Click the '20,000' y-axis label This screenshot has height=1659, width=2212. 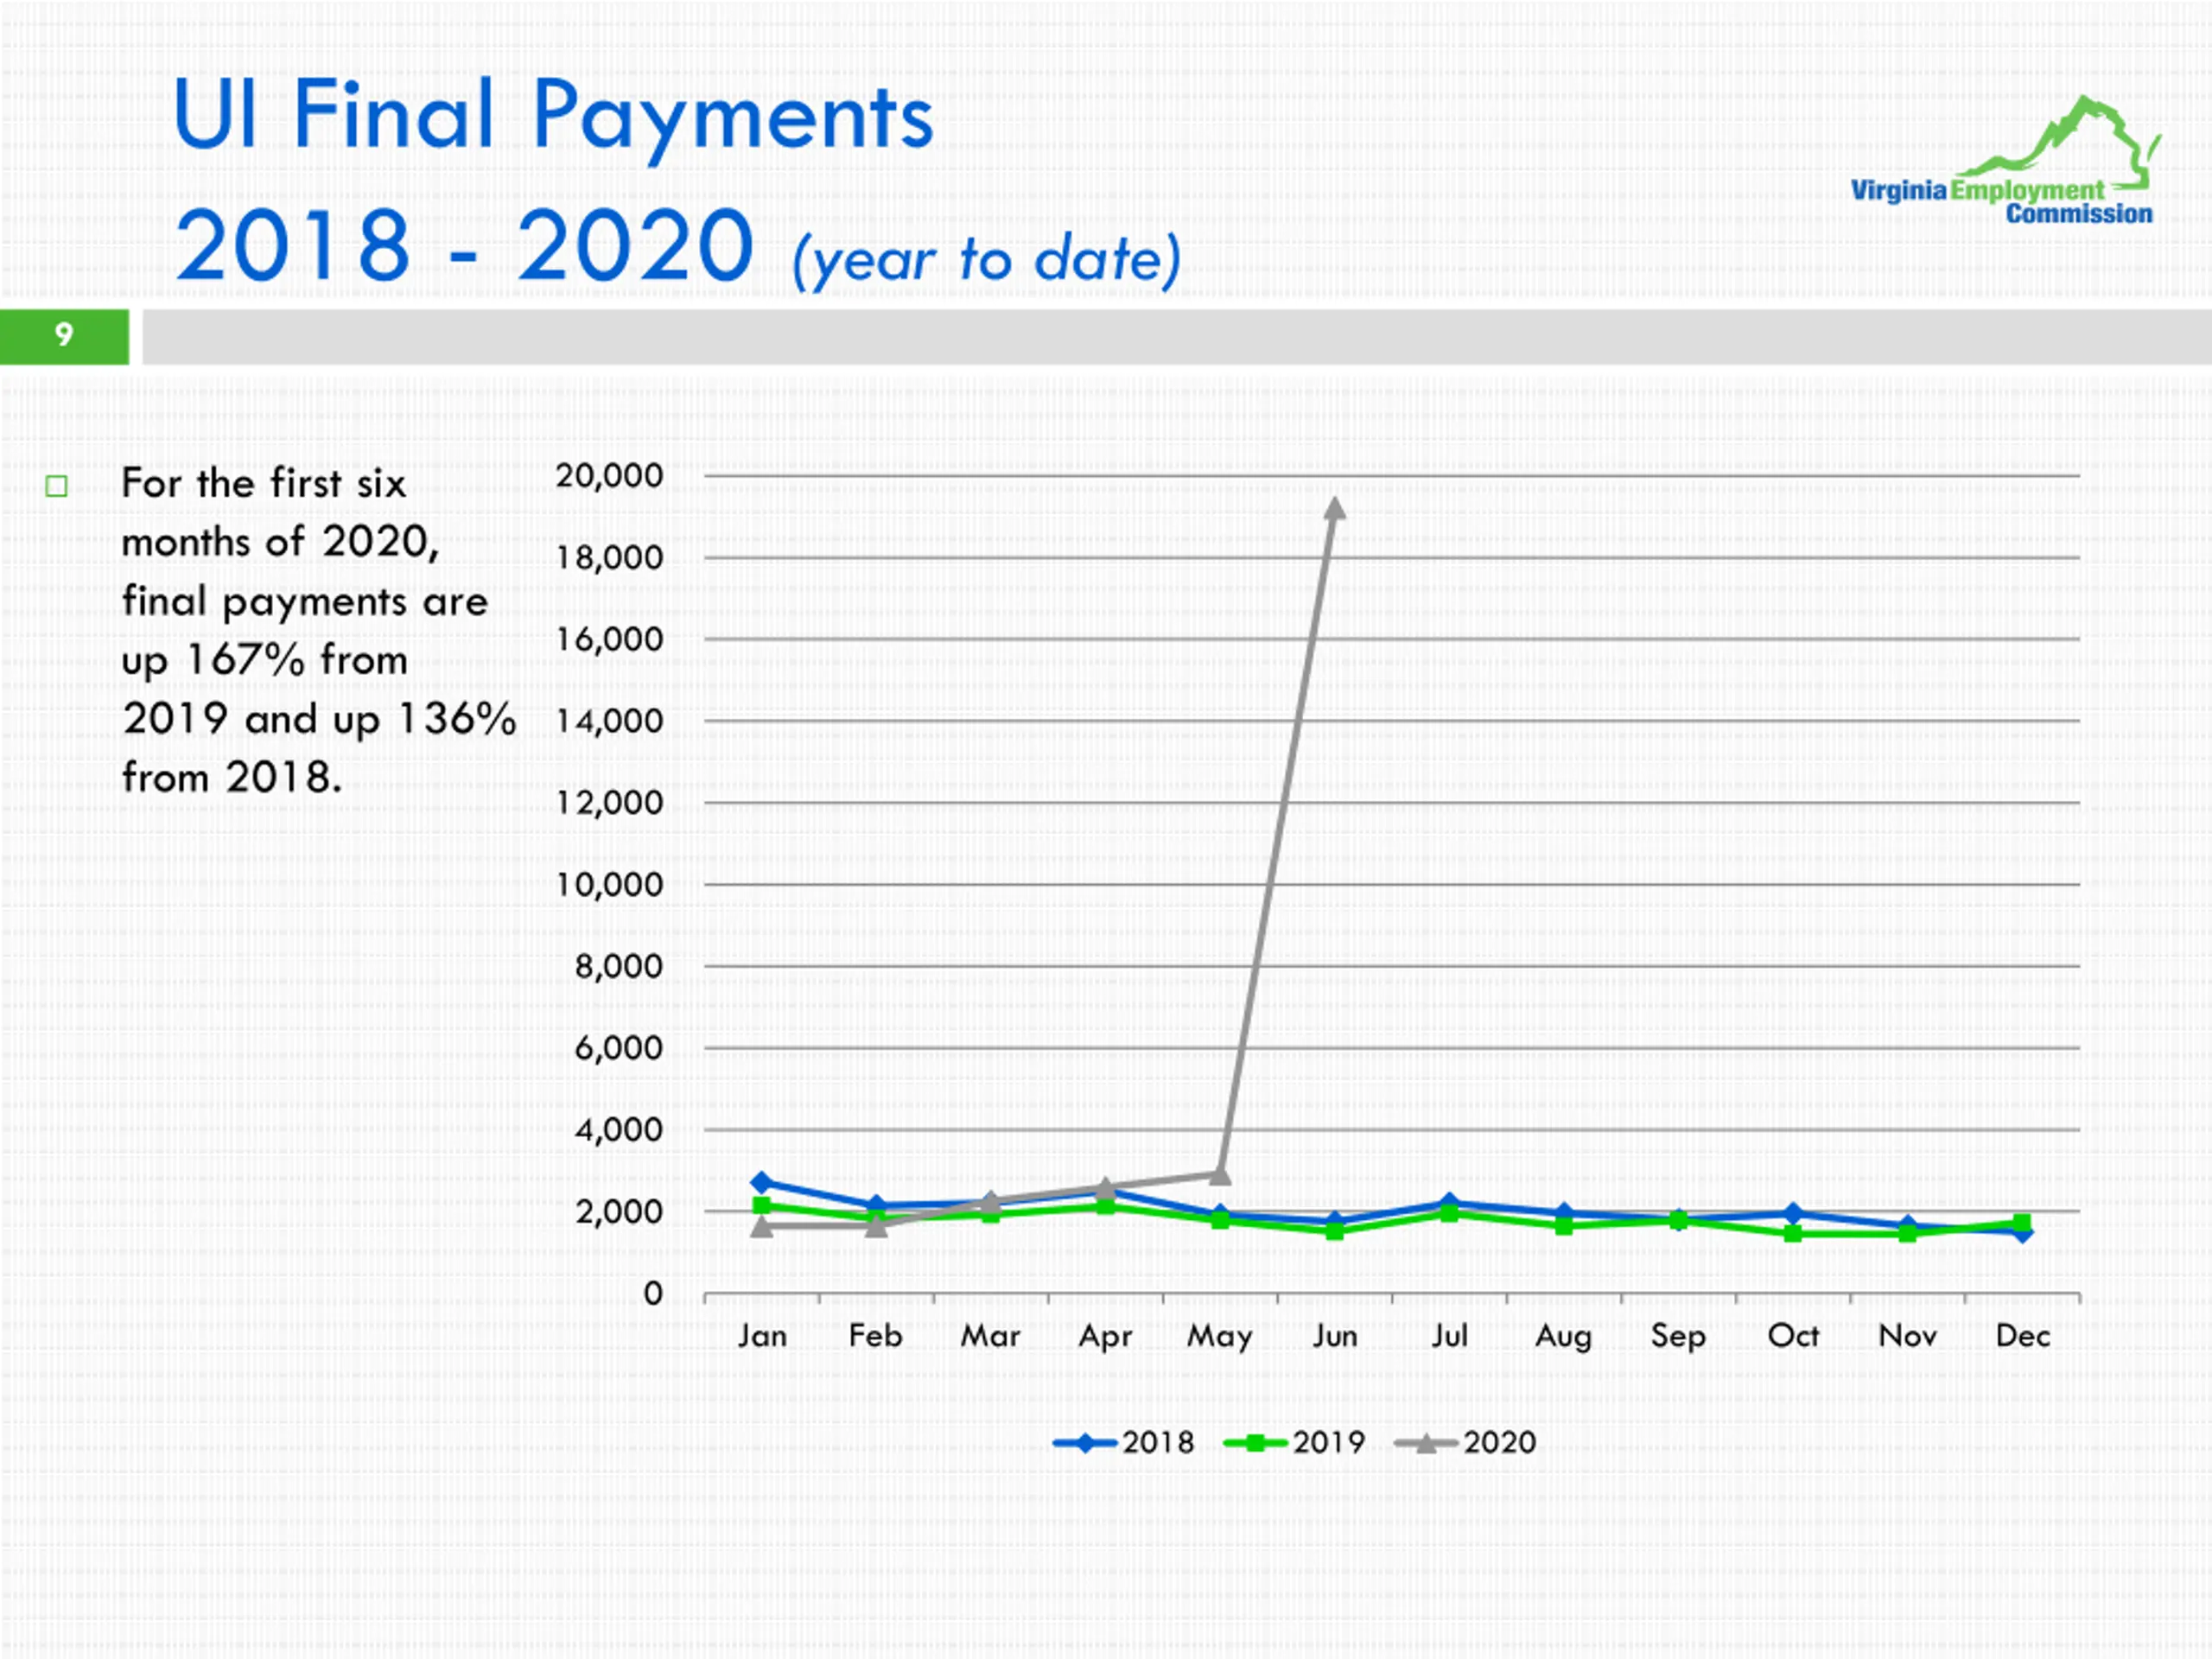tap(609, 476)
